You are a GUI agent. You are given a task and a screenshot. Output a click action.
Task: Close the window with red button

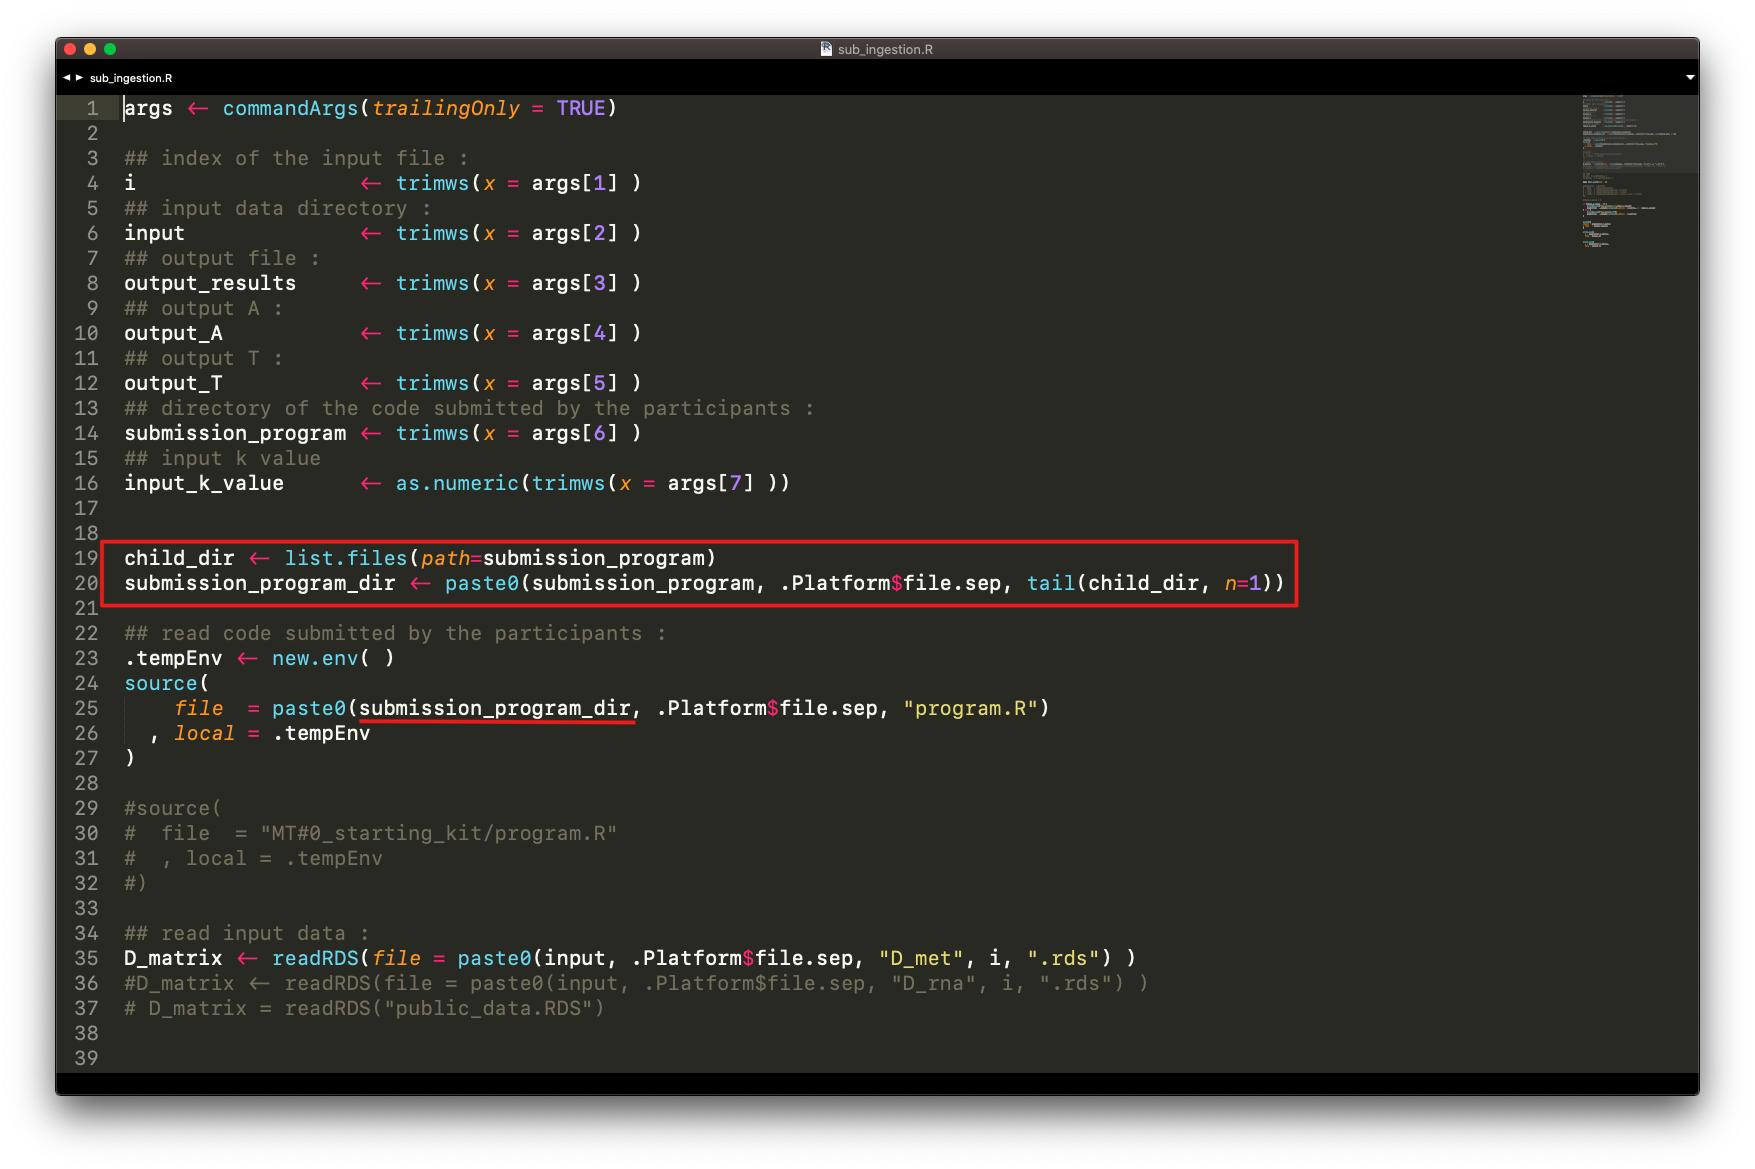69,49
